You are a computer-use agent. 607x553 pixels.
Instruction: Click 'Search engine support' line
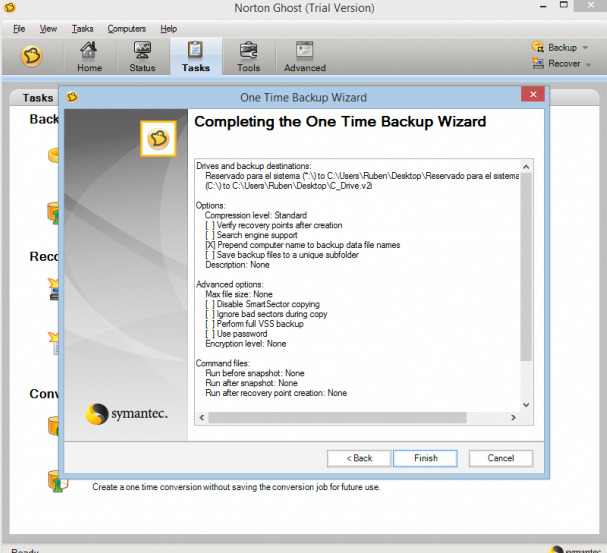pyautogui.click(x=251, y=235)
